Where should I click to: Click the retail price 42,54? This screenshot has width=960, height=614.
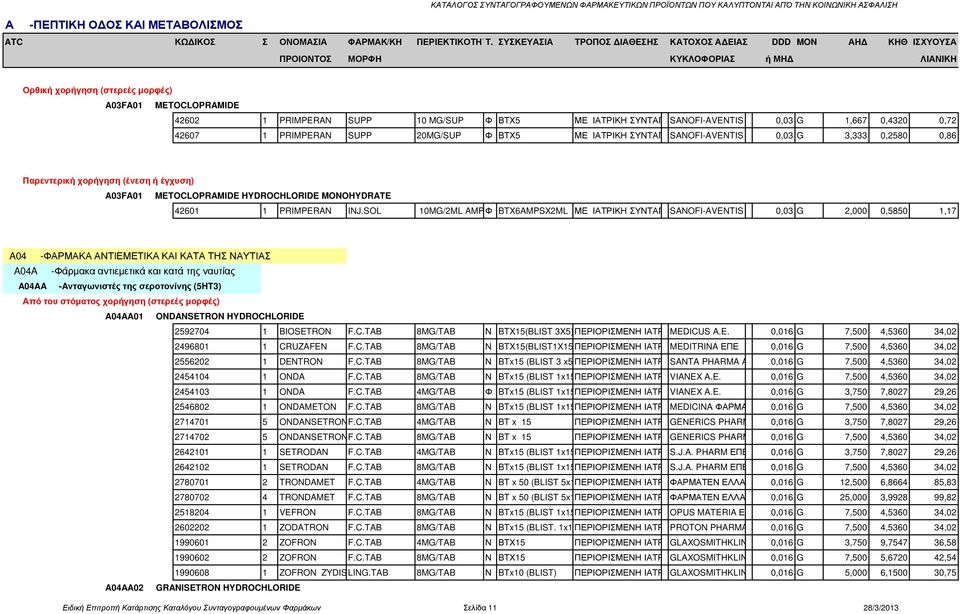pos(945,558)
